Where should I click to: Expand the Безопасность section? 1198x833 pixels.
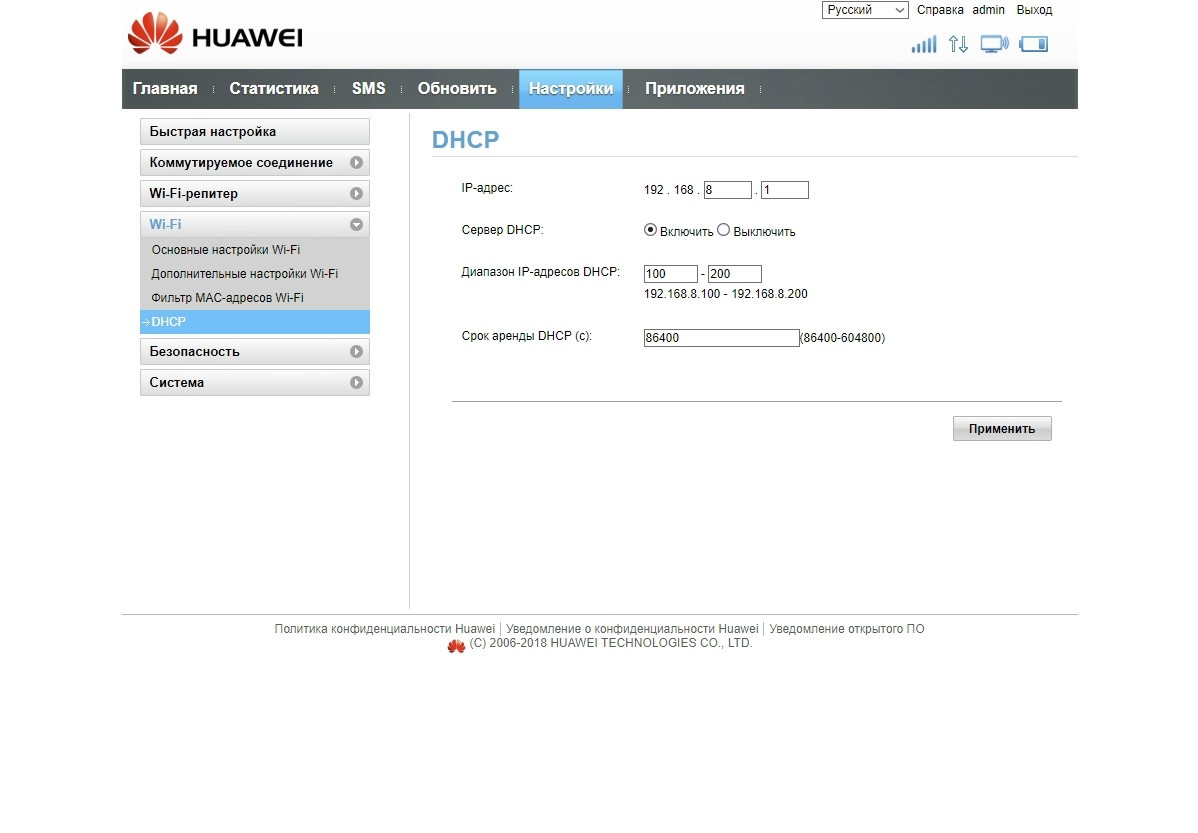[254, 352]
